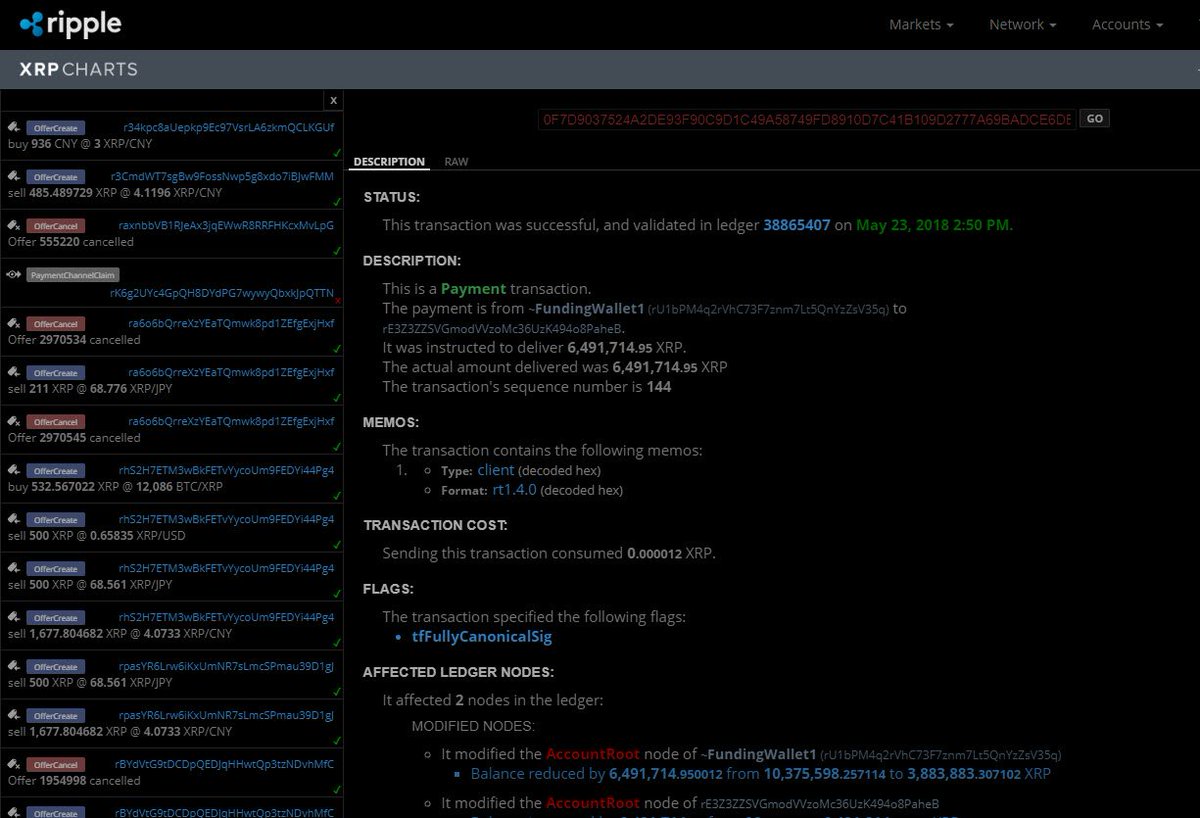
Task: Click the tag icon beside the 'sell 211 XRP' offer
Action: tap(14, 372)
